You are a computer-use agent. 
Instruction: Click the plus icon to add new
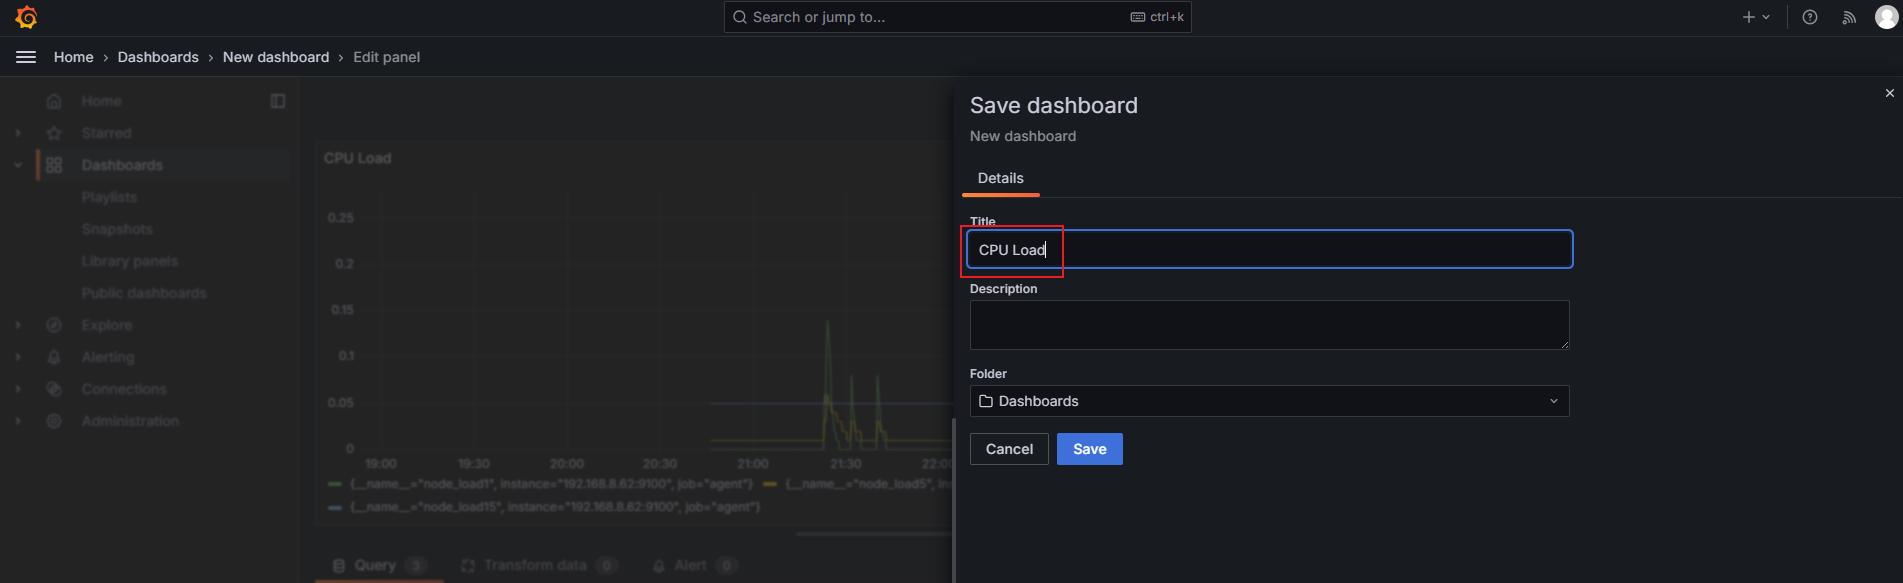1749,17
